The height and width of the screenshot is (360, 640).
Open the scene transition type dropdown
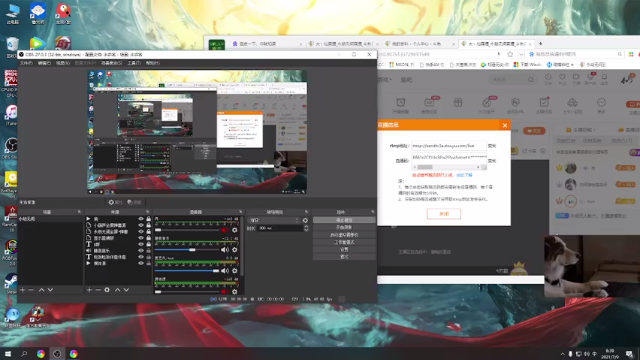click(274, 220)
